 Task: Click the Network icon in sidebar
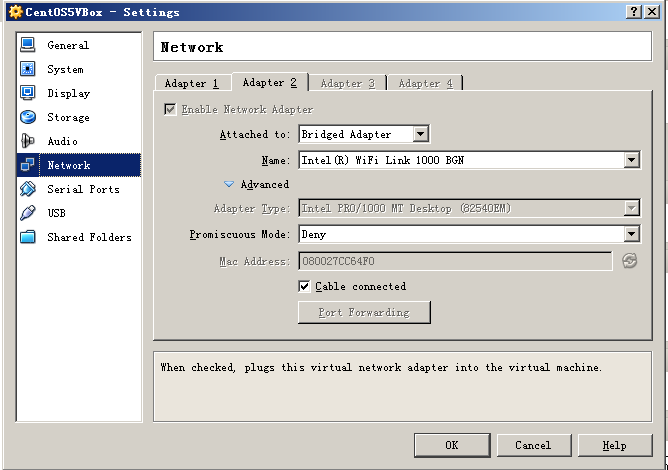28,164
